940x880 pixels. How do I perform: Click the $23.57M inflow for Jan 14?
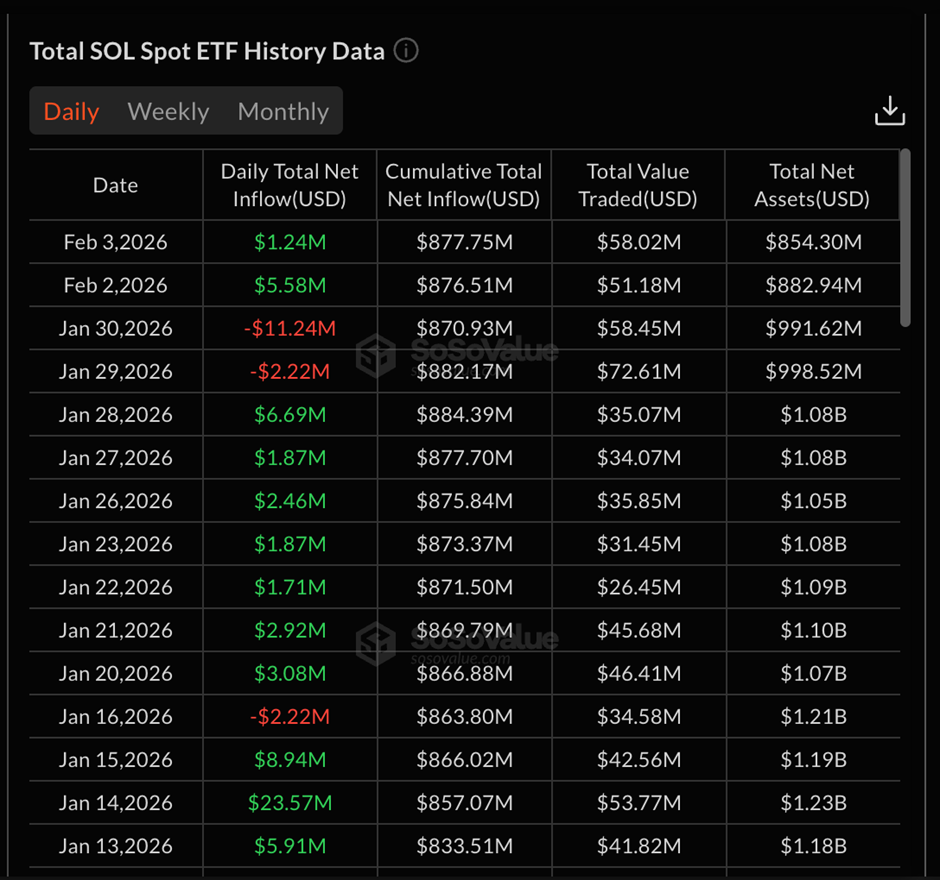pyautogui.click(x=290, y=802)
